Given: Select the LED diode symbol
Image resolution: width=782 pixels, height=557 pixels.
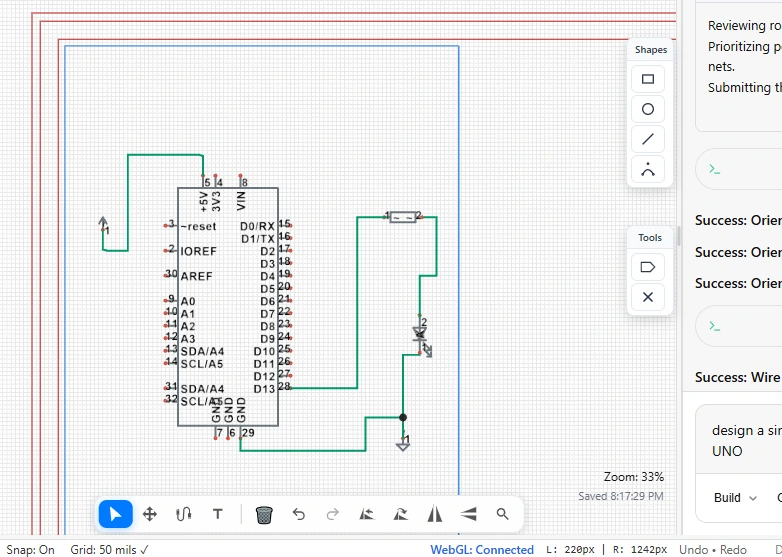Looking at the screenshot, I should 421,337.
